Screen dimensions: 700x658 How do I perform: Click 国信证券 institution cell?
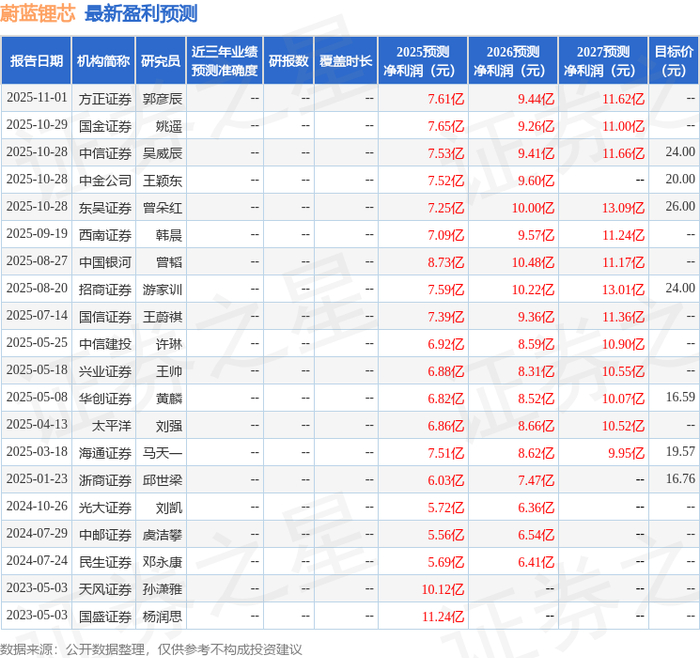[x=105, y=317]
